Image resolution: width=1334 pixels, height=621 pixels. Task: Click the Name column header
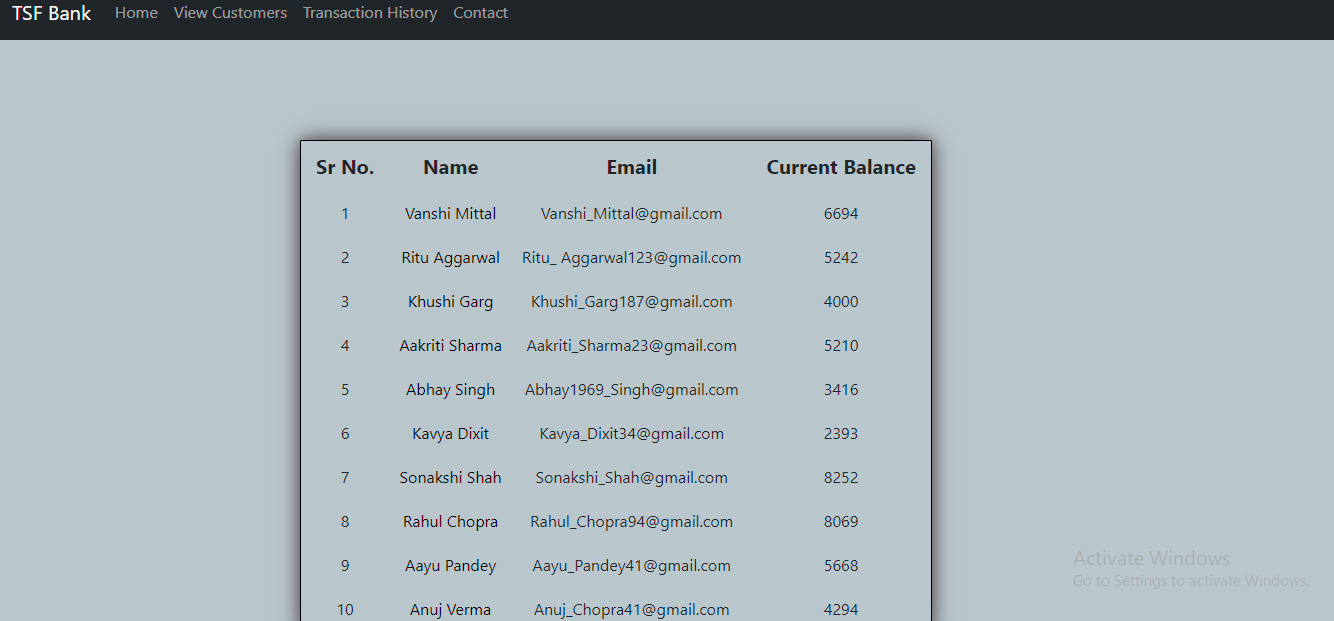[450, 167]
